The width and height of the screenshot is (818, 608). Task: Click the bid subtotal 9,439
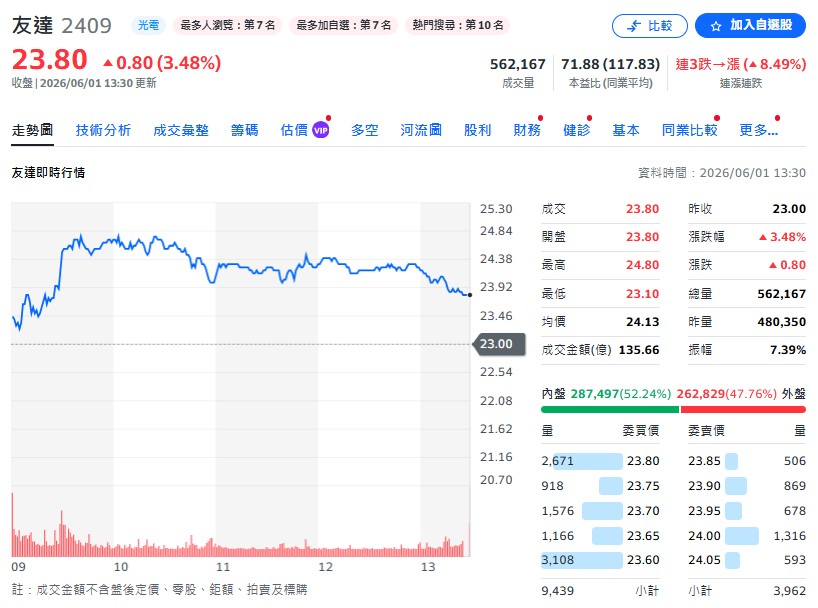[558, 591]
